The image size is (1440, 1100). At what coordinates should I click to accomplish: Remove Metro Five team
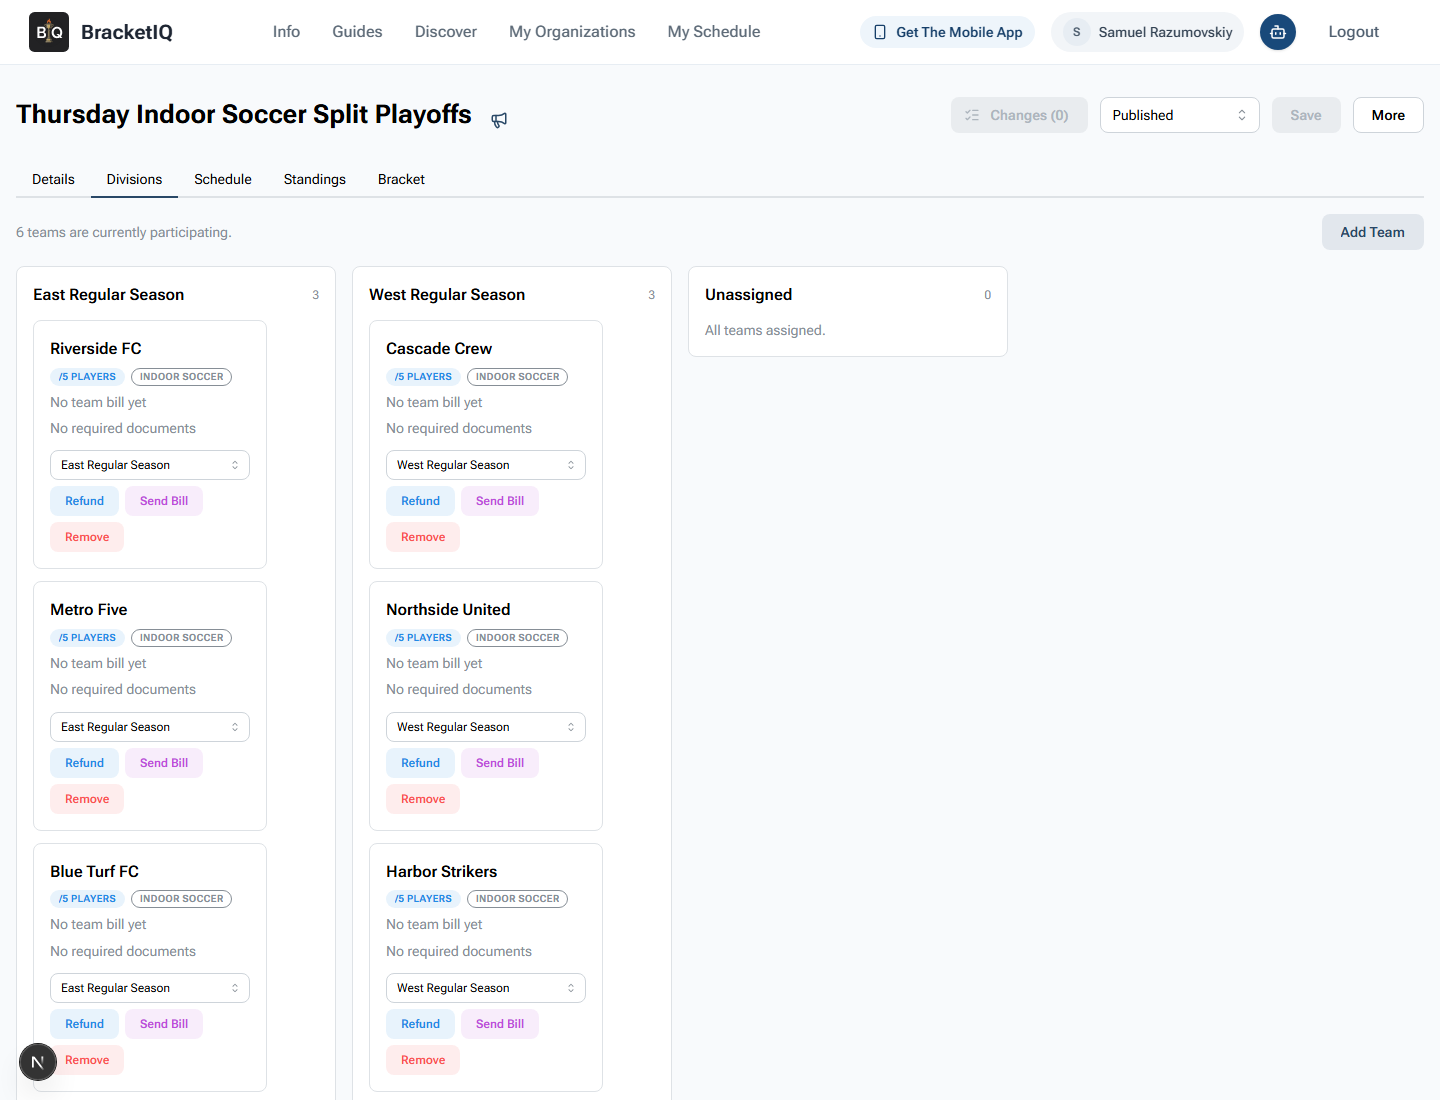click(87, 799)
